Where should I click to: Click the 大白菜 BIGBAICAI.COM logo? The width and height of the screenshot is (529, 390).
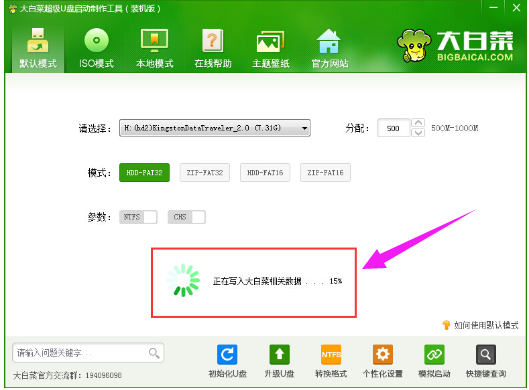455,46
